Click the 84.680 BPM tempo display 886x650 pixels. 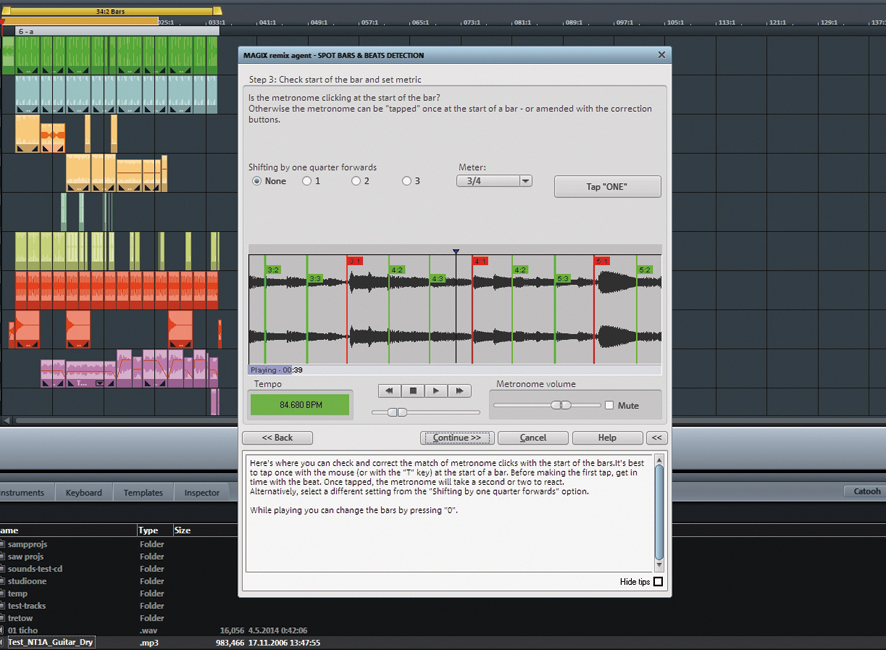point(300,405)
